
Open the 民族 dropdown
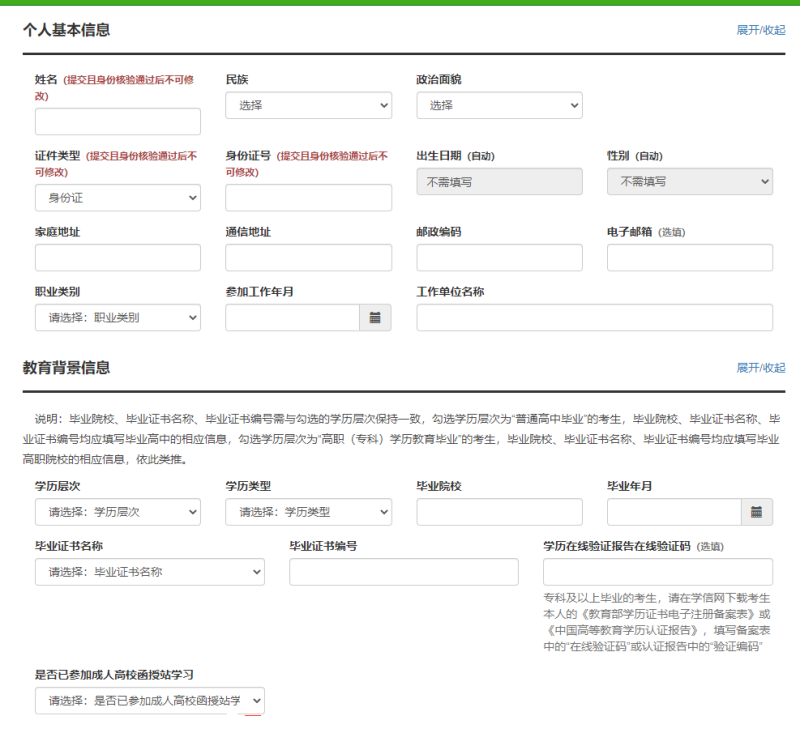coord(308,105)
